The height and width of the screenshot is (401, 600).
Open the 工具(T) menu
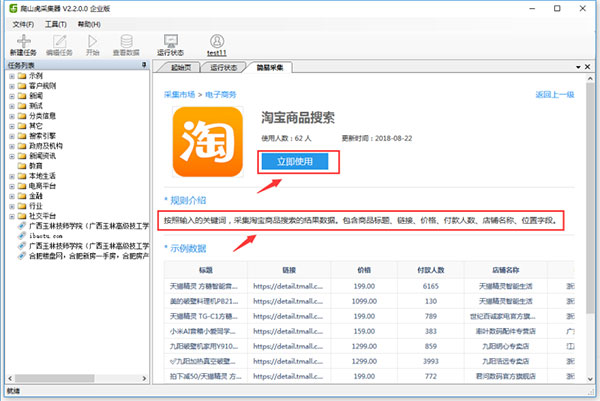coord(56,24)
